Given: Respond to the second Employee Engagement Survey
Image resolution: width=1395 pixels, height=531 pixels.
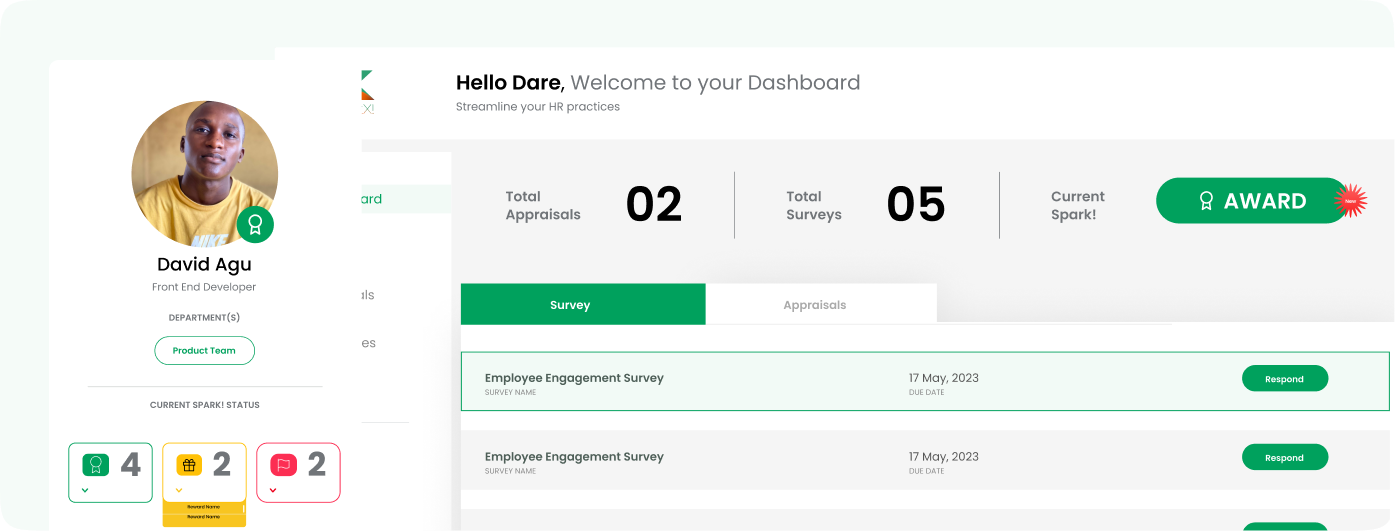Looking at the screenshot, I should point(1285,457).
